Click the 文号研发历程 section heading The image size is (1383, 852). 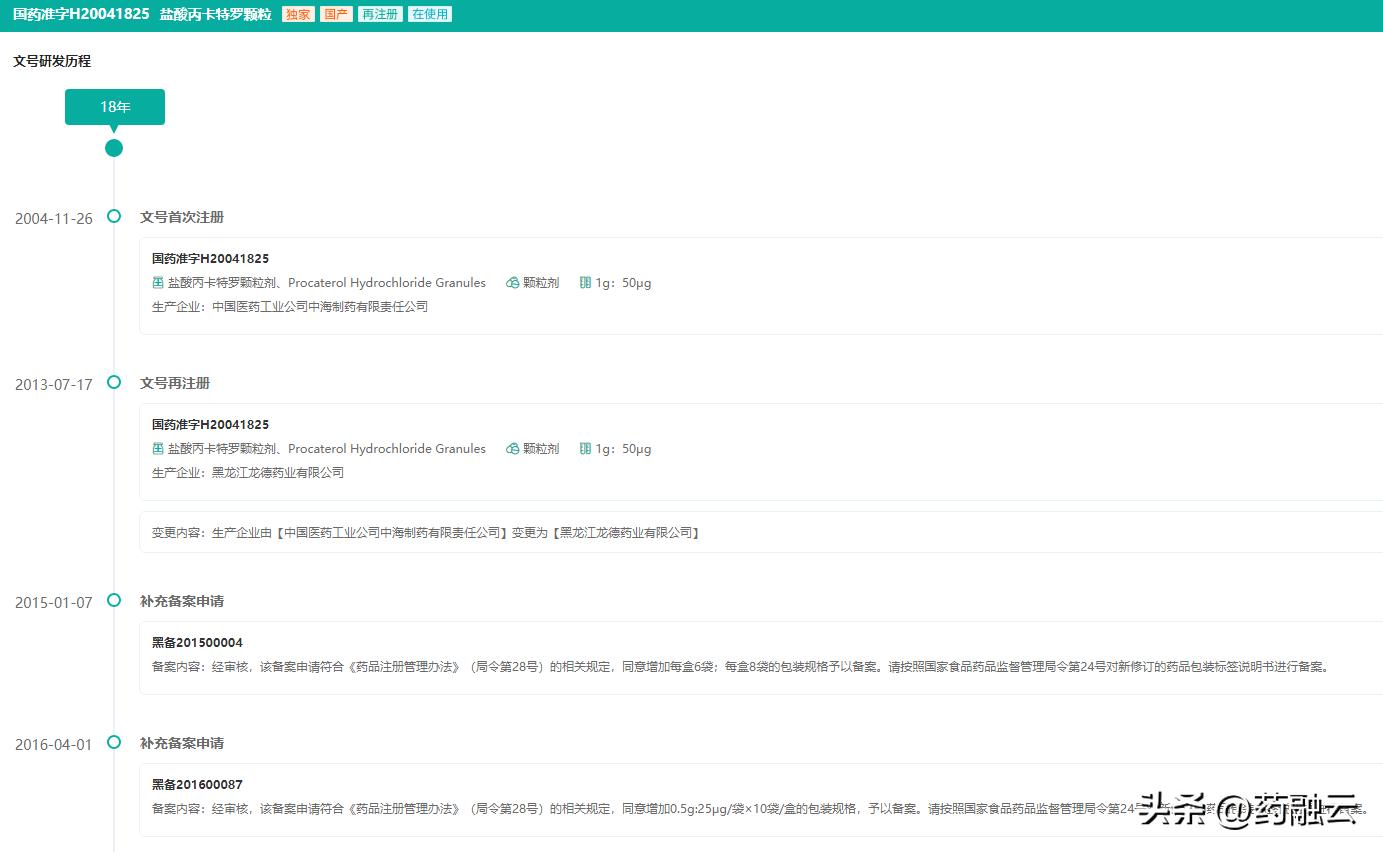point(52,61)
